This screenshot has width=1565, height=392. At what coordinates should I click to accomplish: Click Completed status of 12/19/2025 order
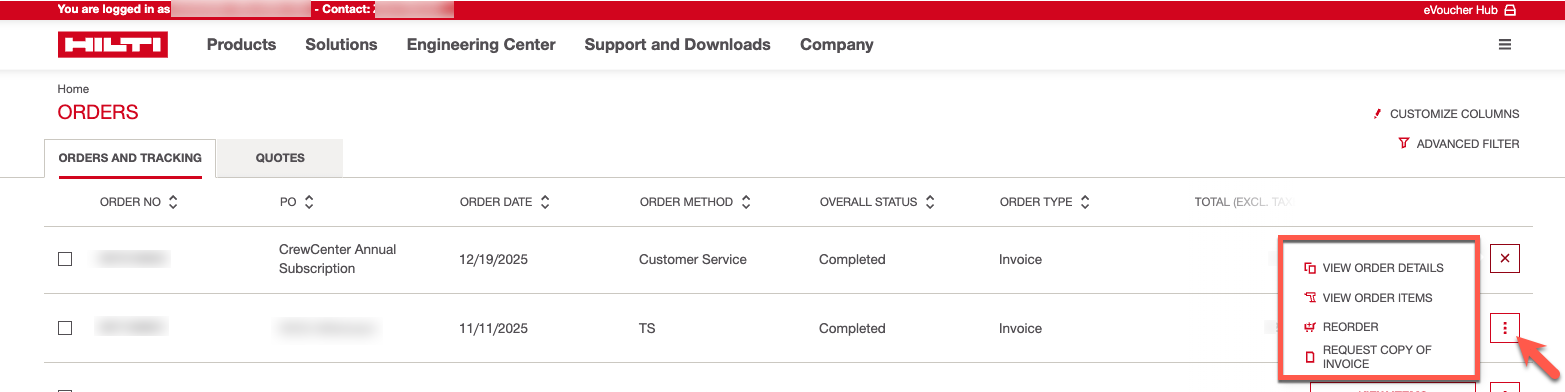(852, 260)
